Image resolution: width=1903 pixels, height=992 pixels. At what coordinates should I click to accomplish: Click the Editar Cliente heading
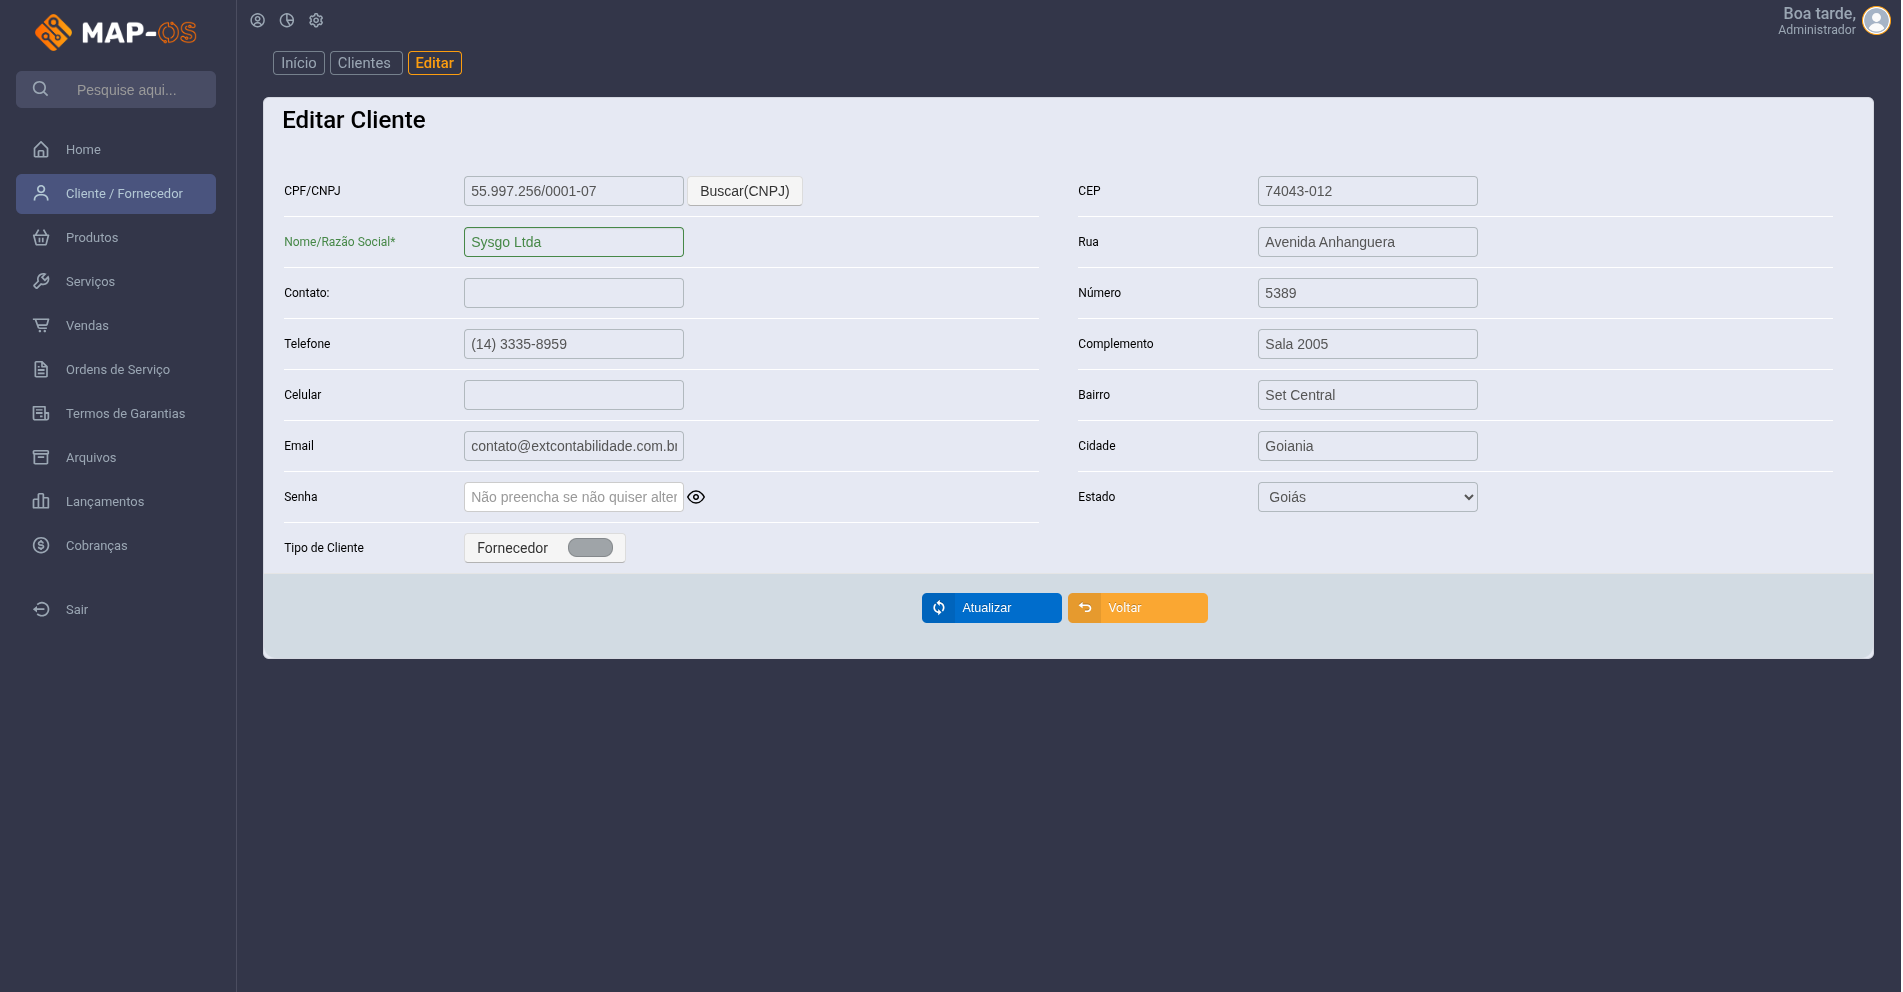click(x=354, y=120)
